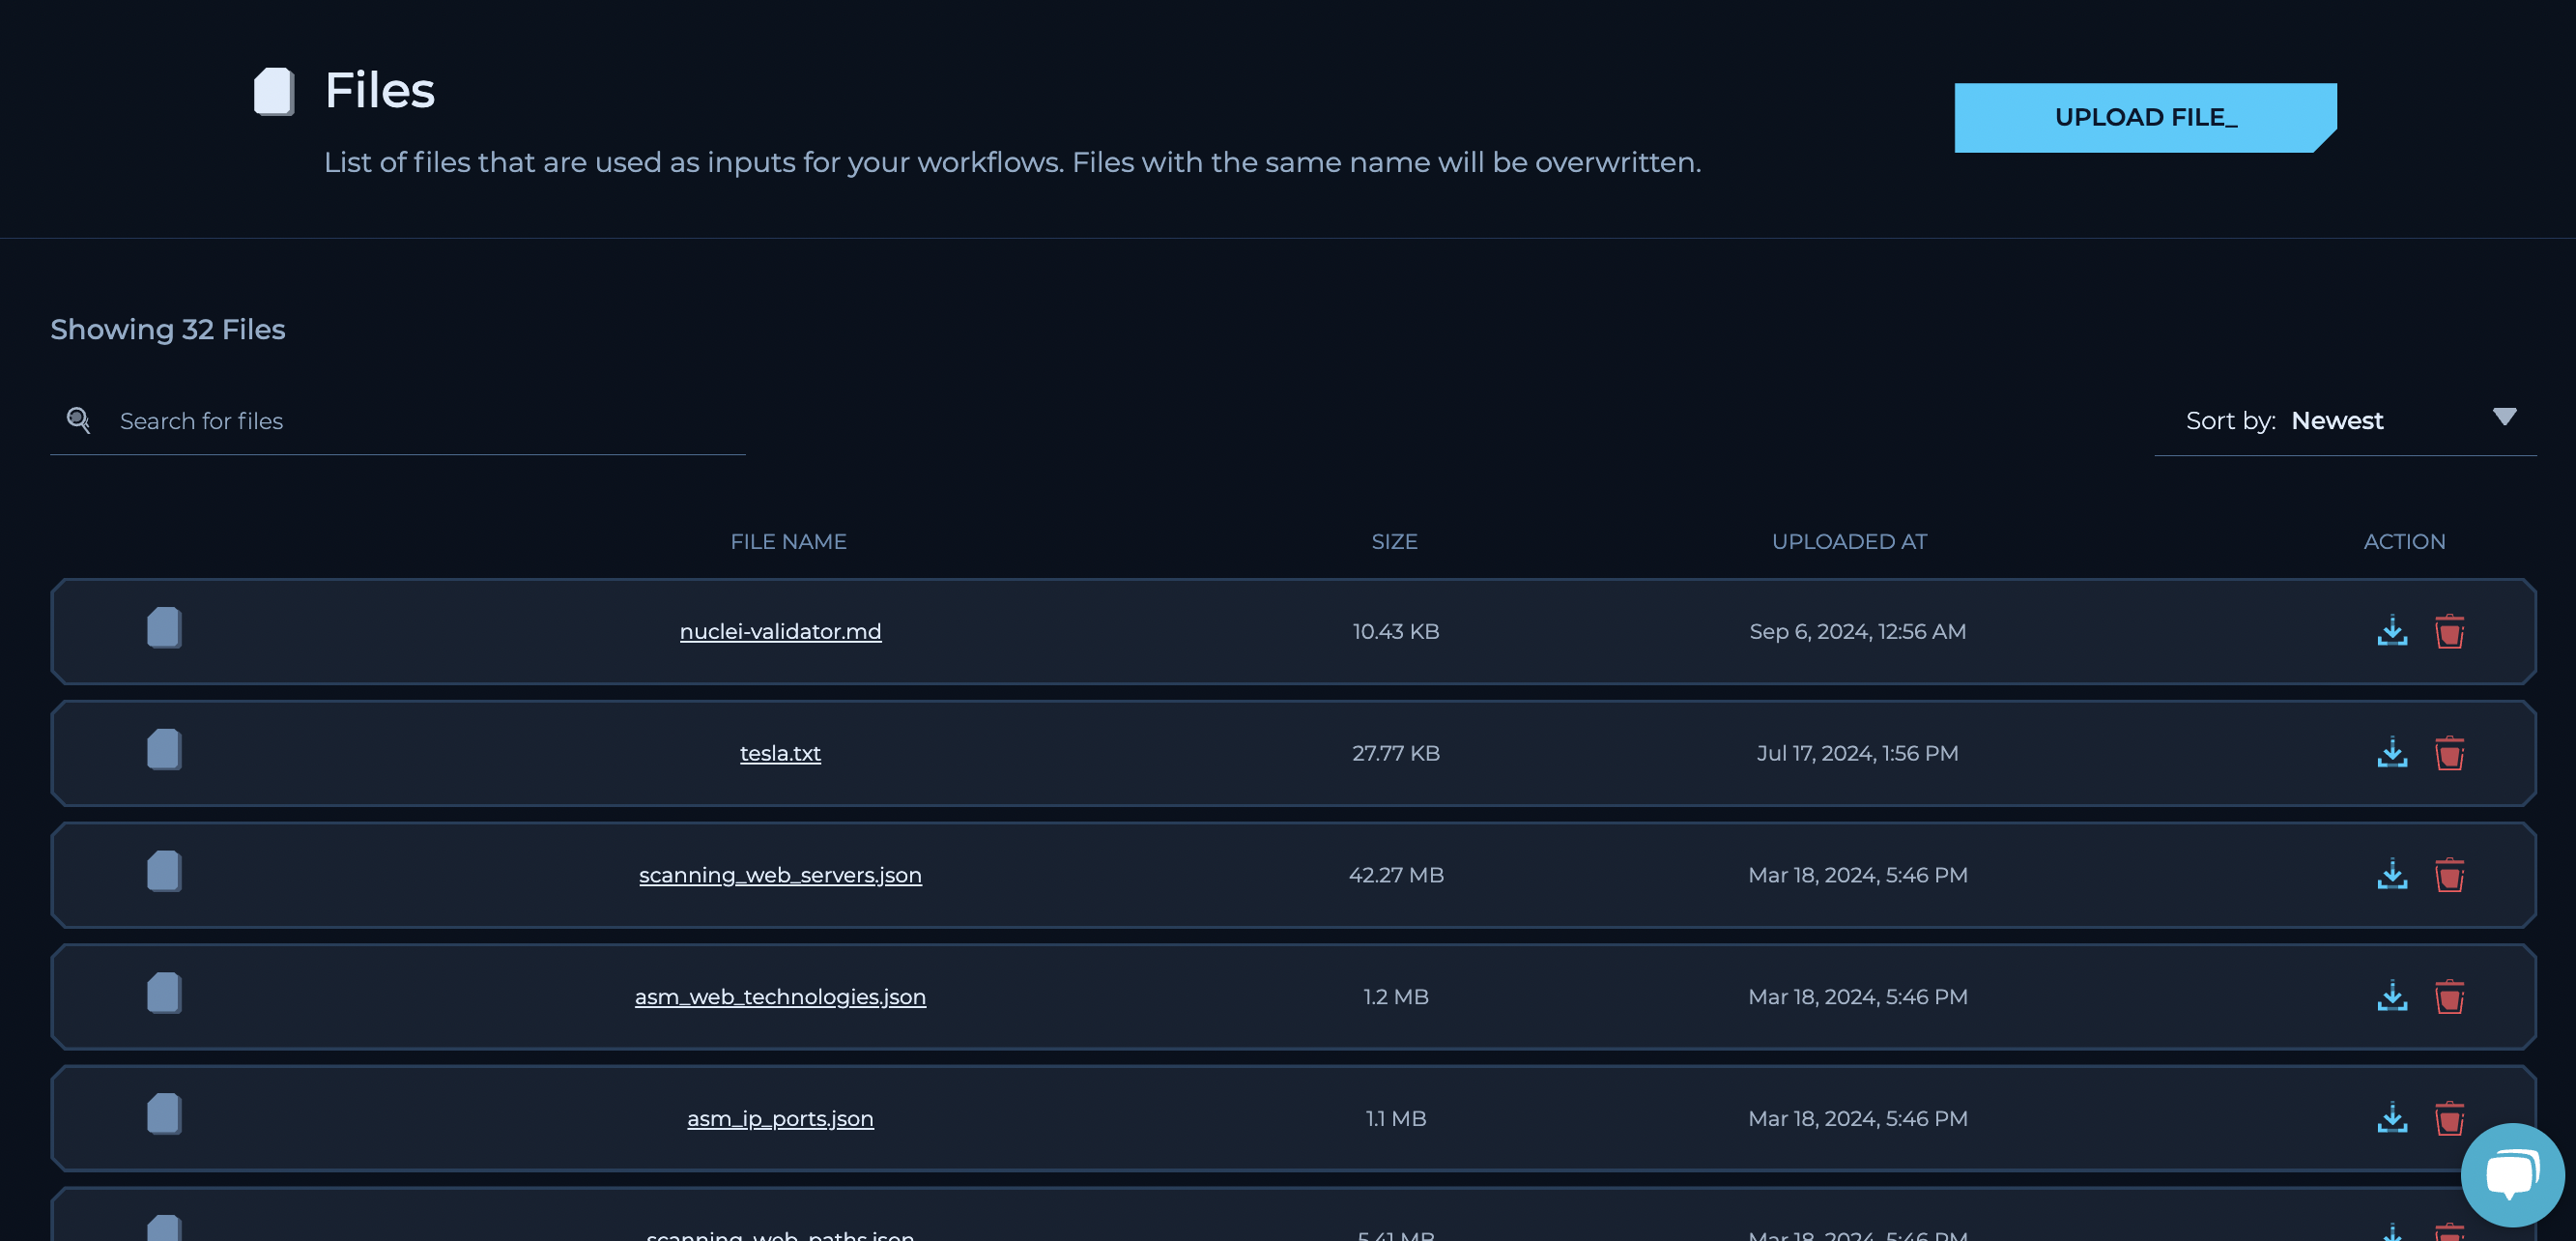The image size is (2576, 1241).
Task: Delete asm_web_technologies.json with trash icon
Action: click(2449, 997)
